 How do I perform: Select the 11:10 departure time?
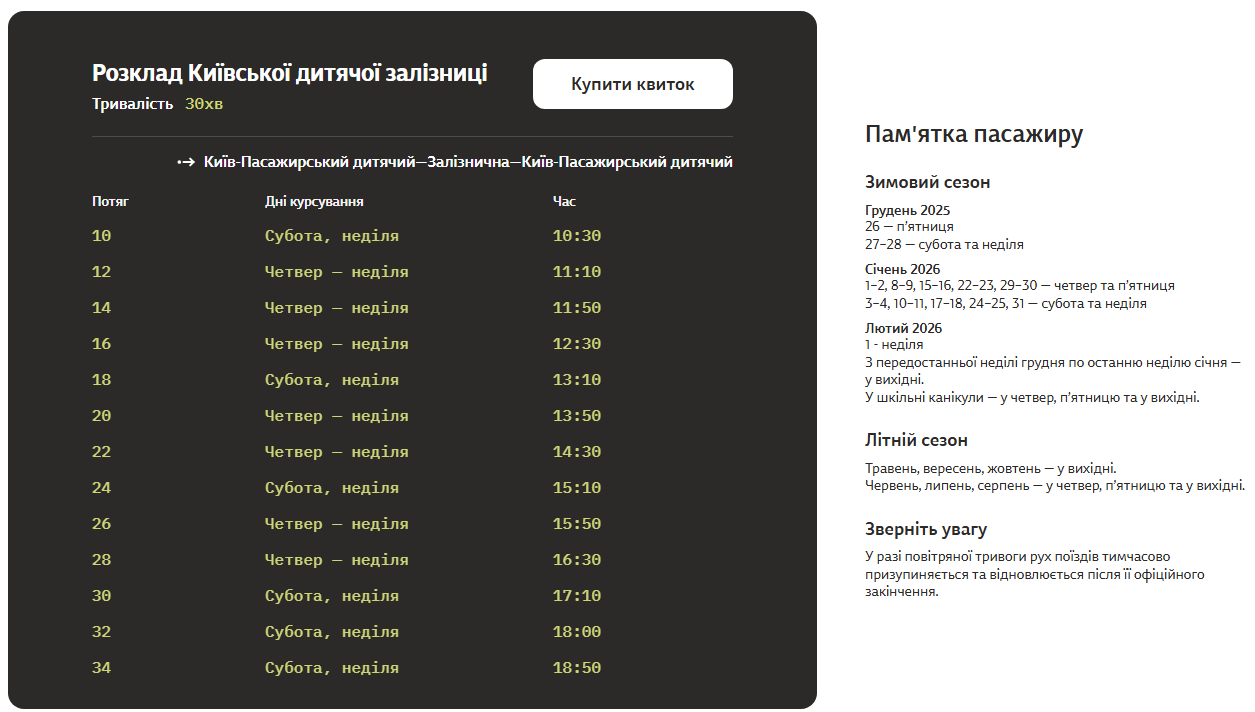point(577,272)
